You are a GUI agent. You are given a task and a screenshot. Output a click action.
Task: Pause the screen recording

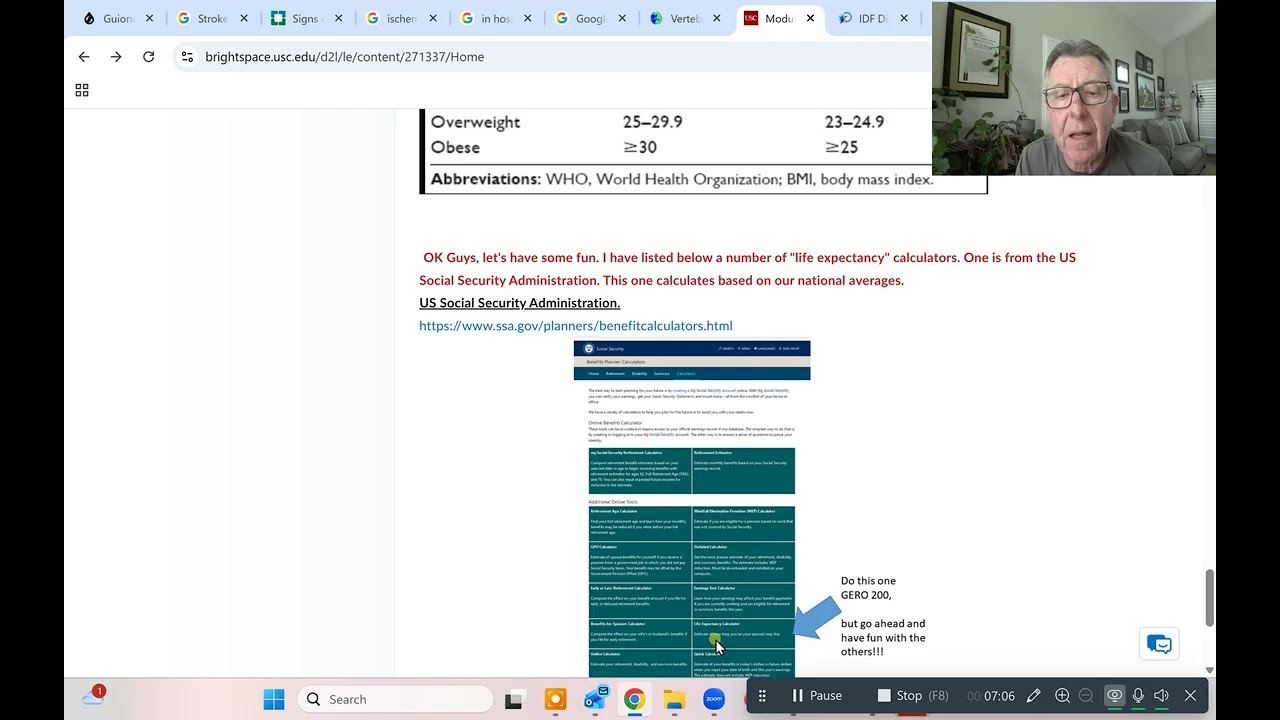tap(816, 696)
